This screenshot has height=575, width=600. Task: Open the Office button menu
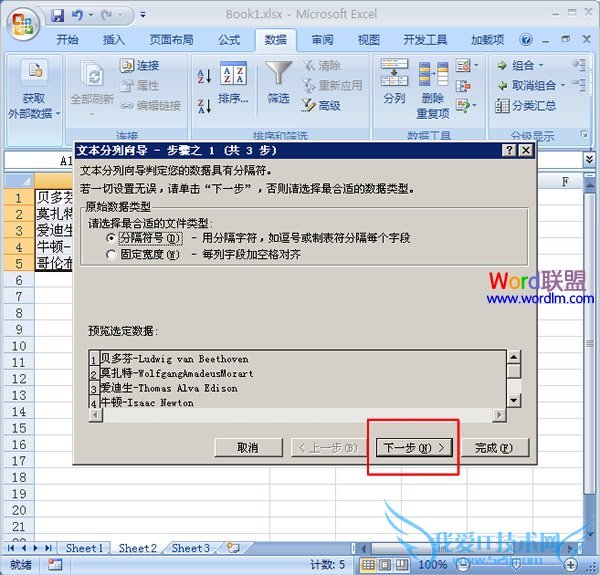22,22
